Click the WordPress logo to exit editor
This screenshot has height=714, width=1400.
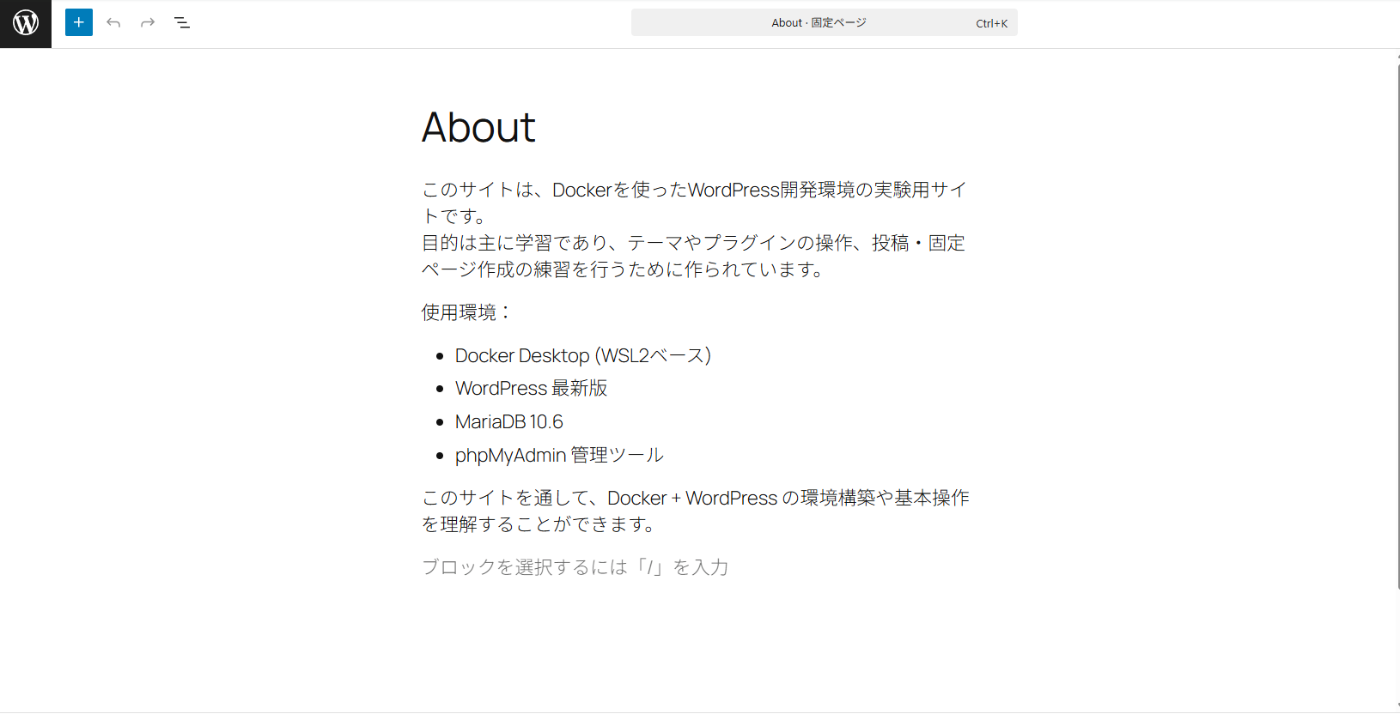pyautogui.click(x=25, y=23)
